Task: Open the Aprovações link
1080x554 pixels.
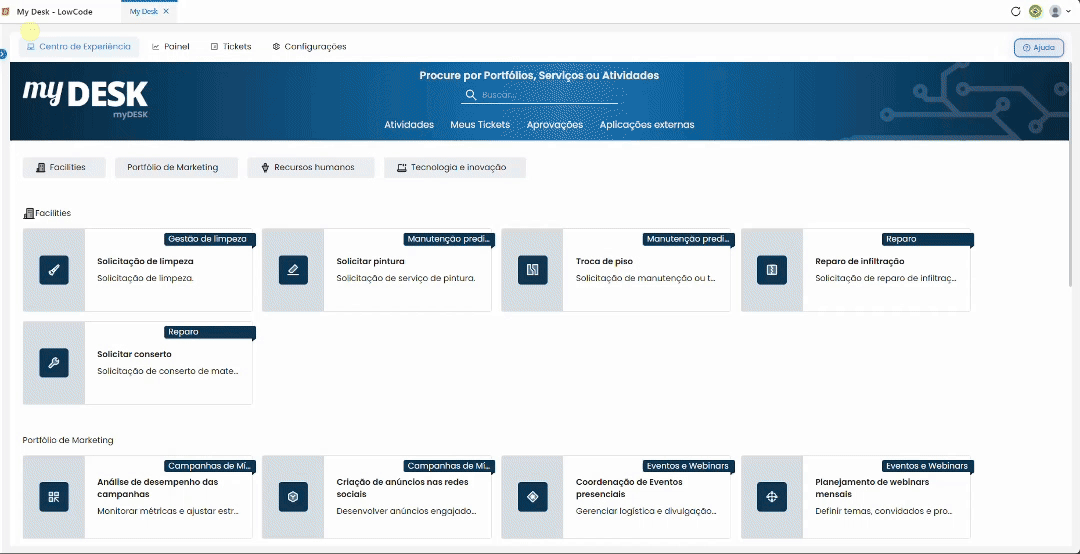Action: (x=554, y=125)
